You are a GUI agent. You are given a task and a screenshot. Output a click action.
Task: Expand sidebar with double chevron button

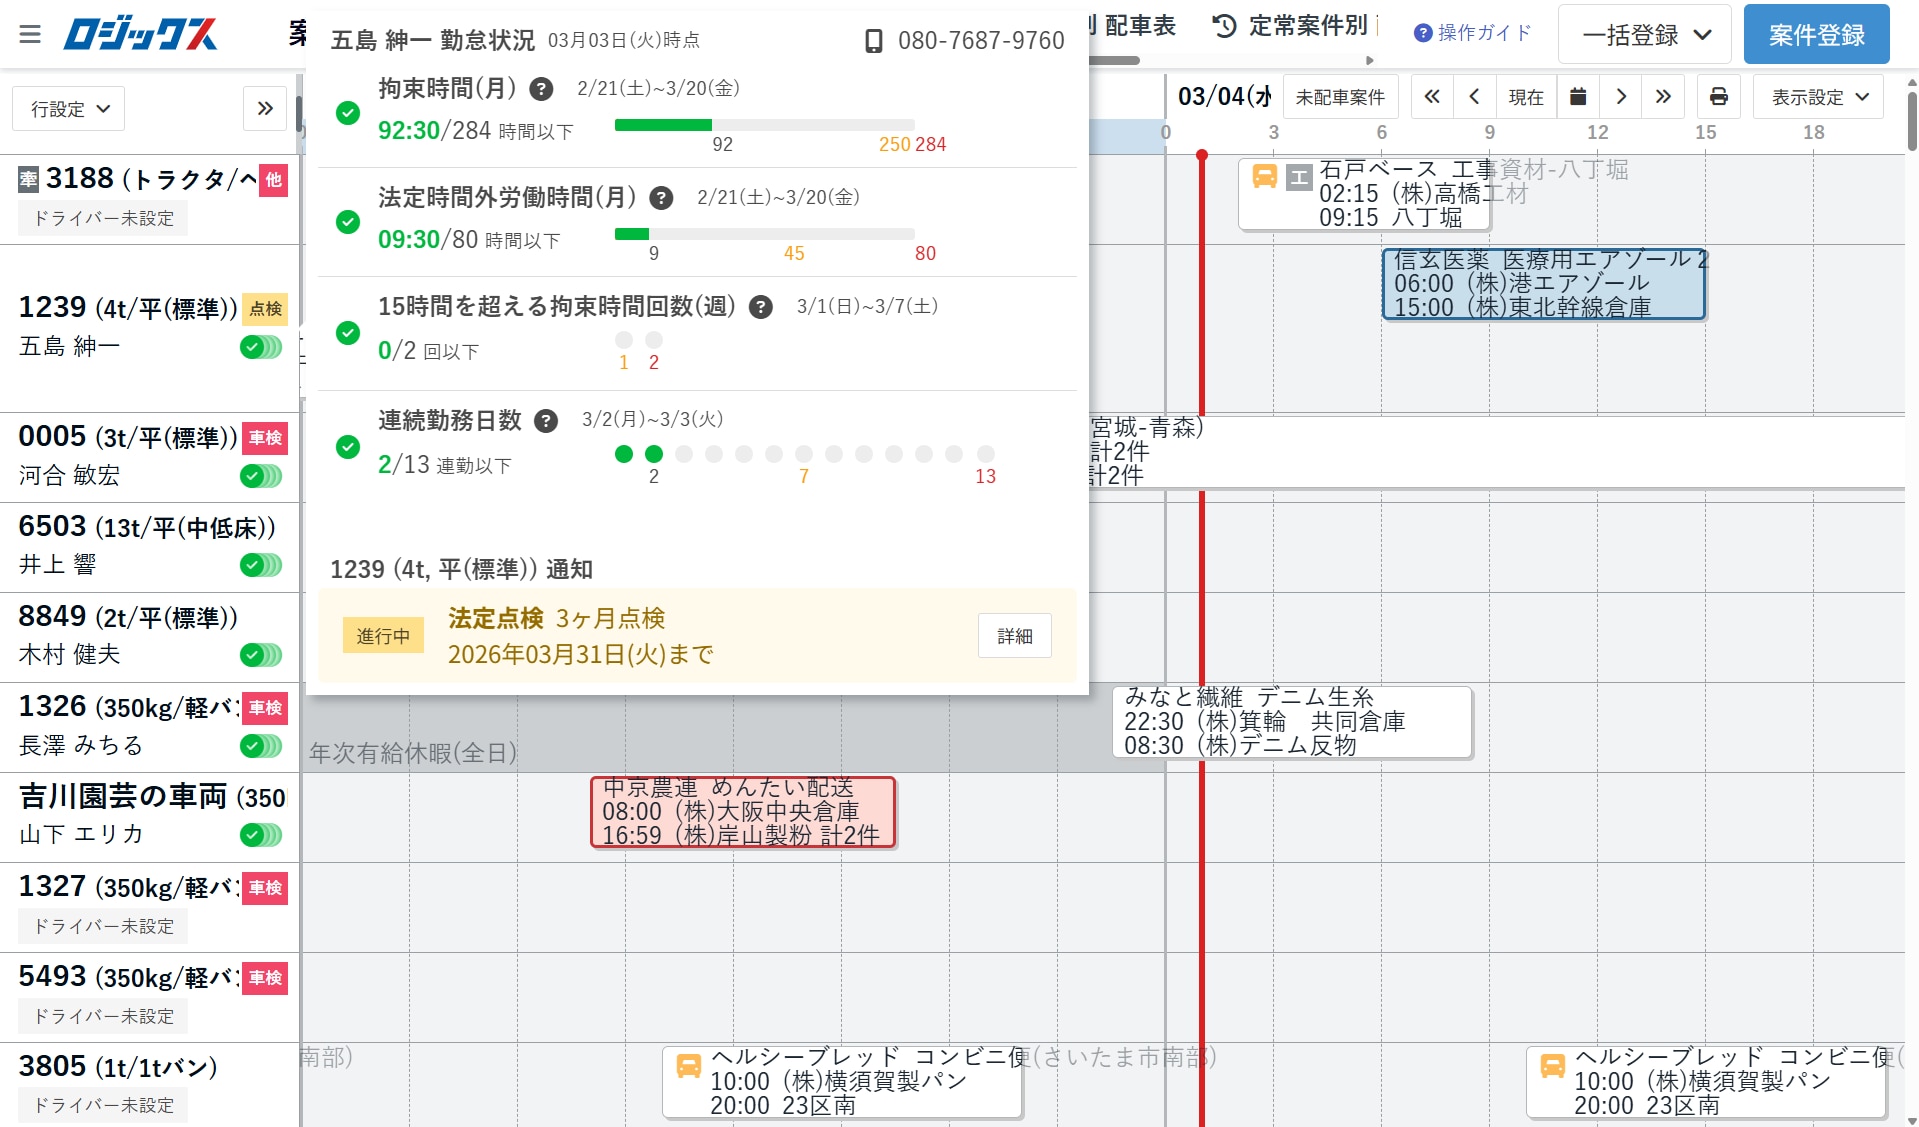click(x=265, y=108)
